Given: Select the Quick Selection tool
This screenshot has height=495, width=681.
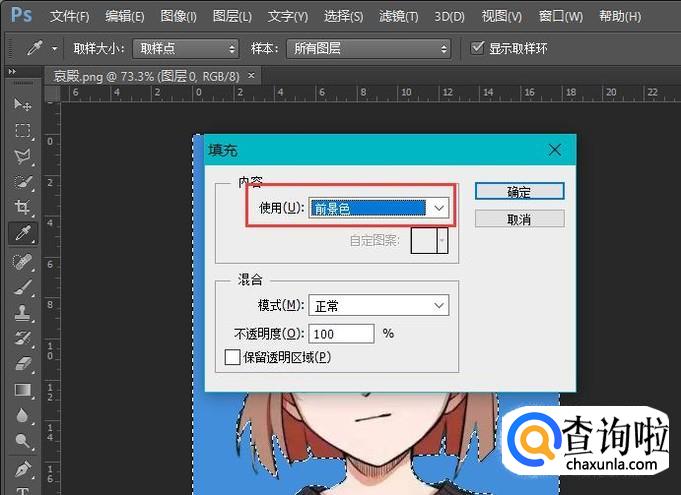Looking at the screenshot, I should 22,182.
